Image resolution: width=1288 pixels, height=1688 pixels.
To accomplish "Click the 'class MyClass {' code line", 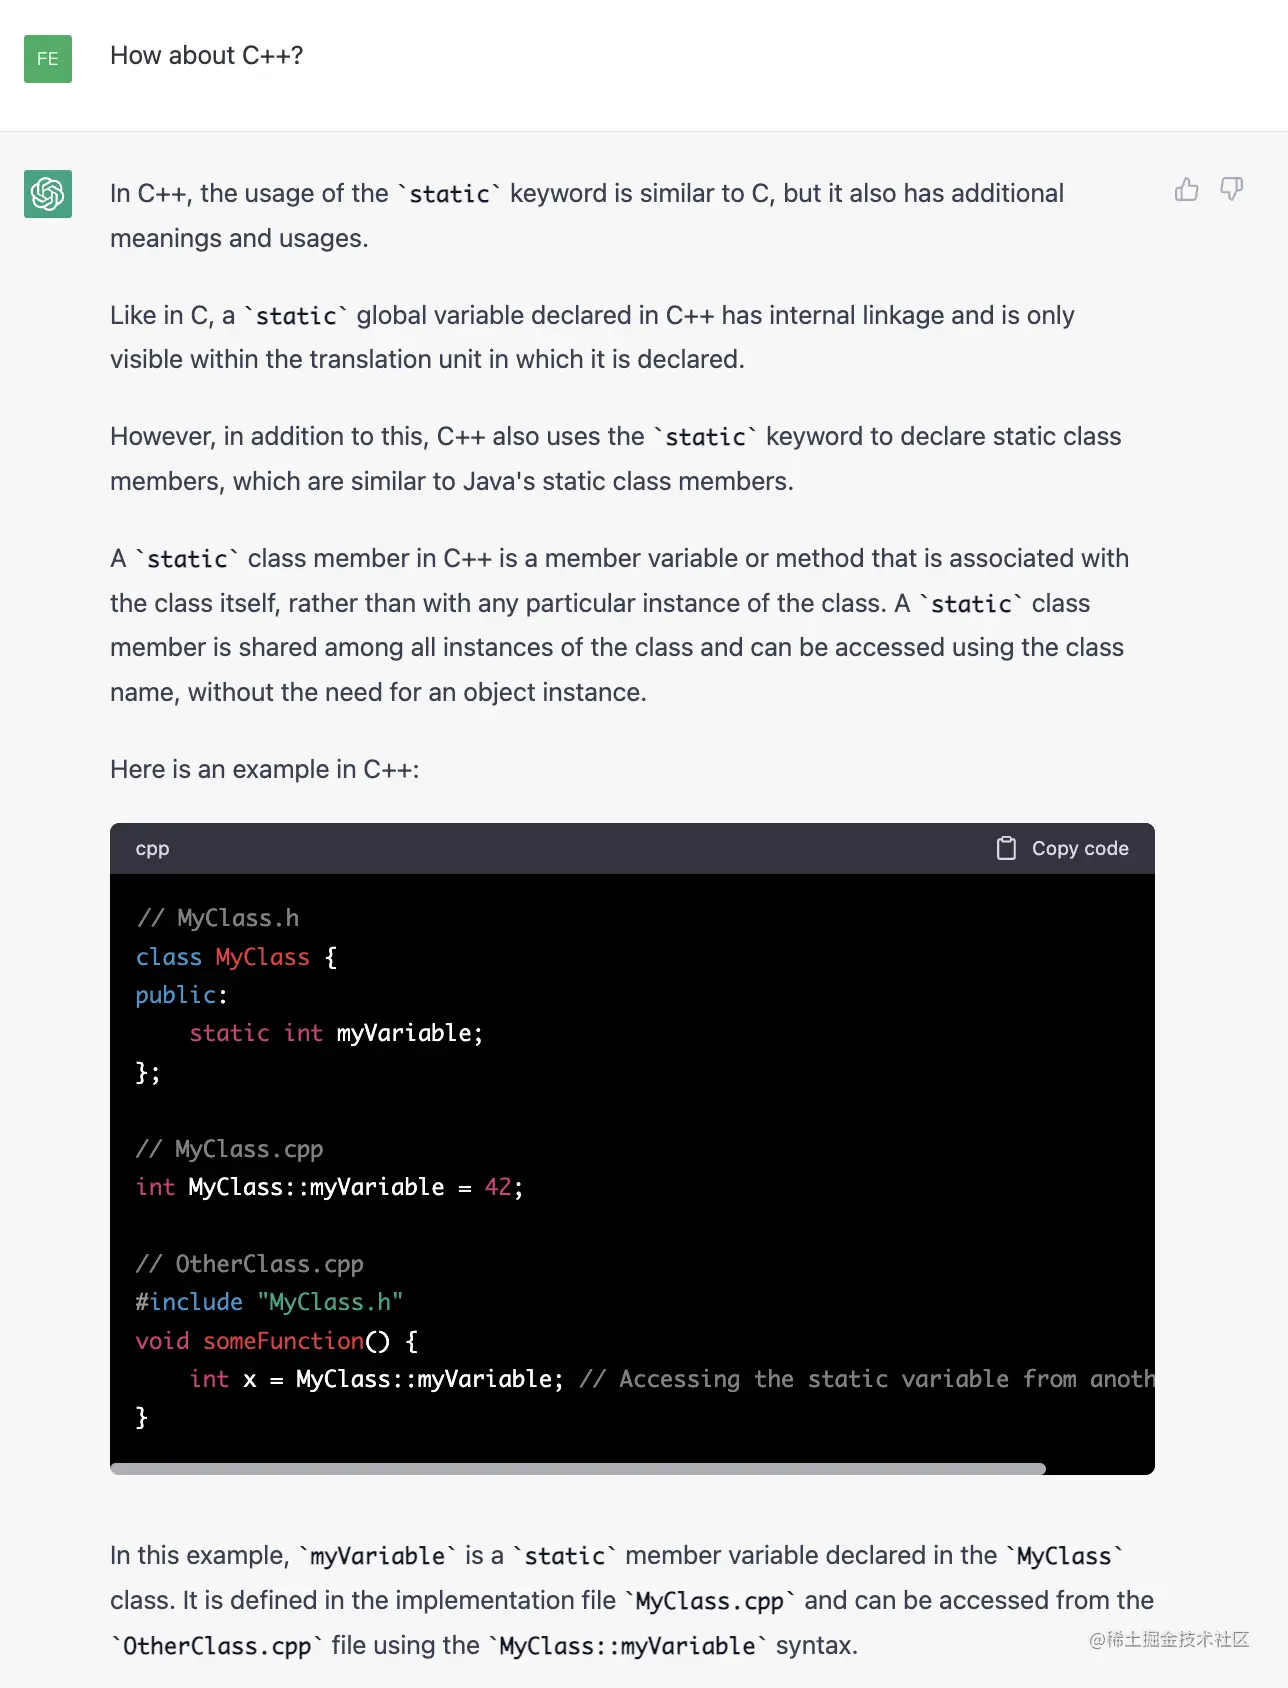I will click(237, 957).
